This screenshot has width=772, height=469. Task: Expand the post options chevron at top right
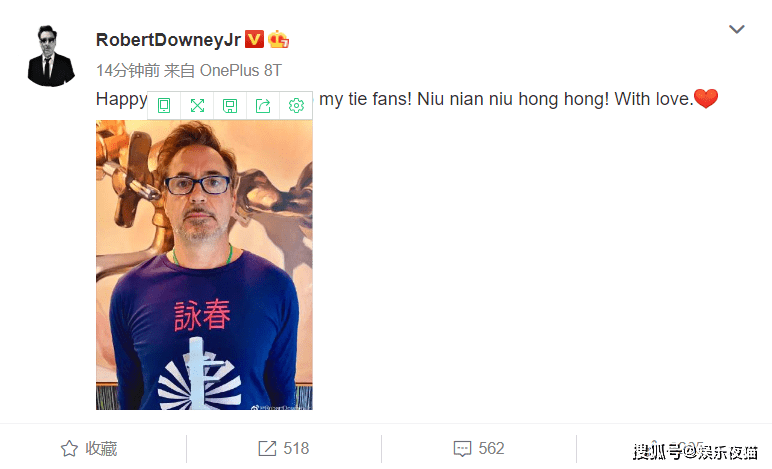737,29
